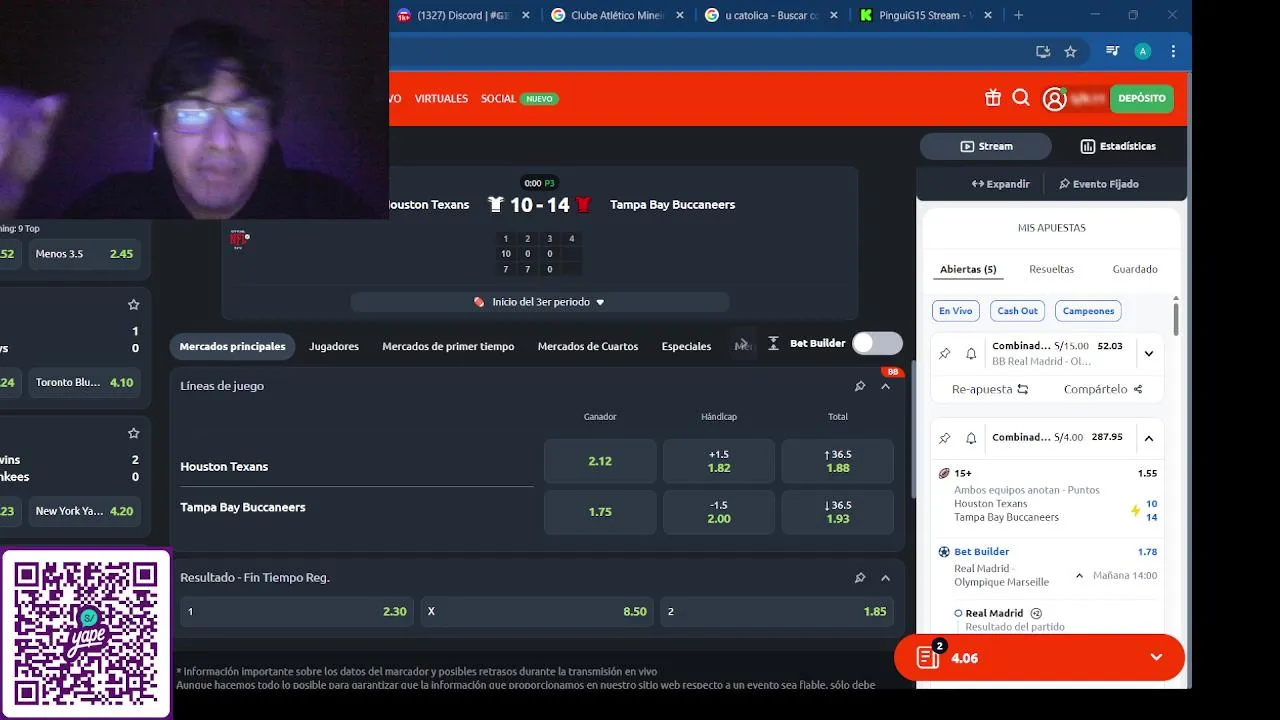Bet Houston Texans winner at 2.12
The image size is (1280, 720).
tap(600, 461)
